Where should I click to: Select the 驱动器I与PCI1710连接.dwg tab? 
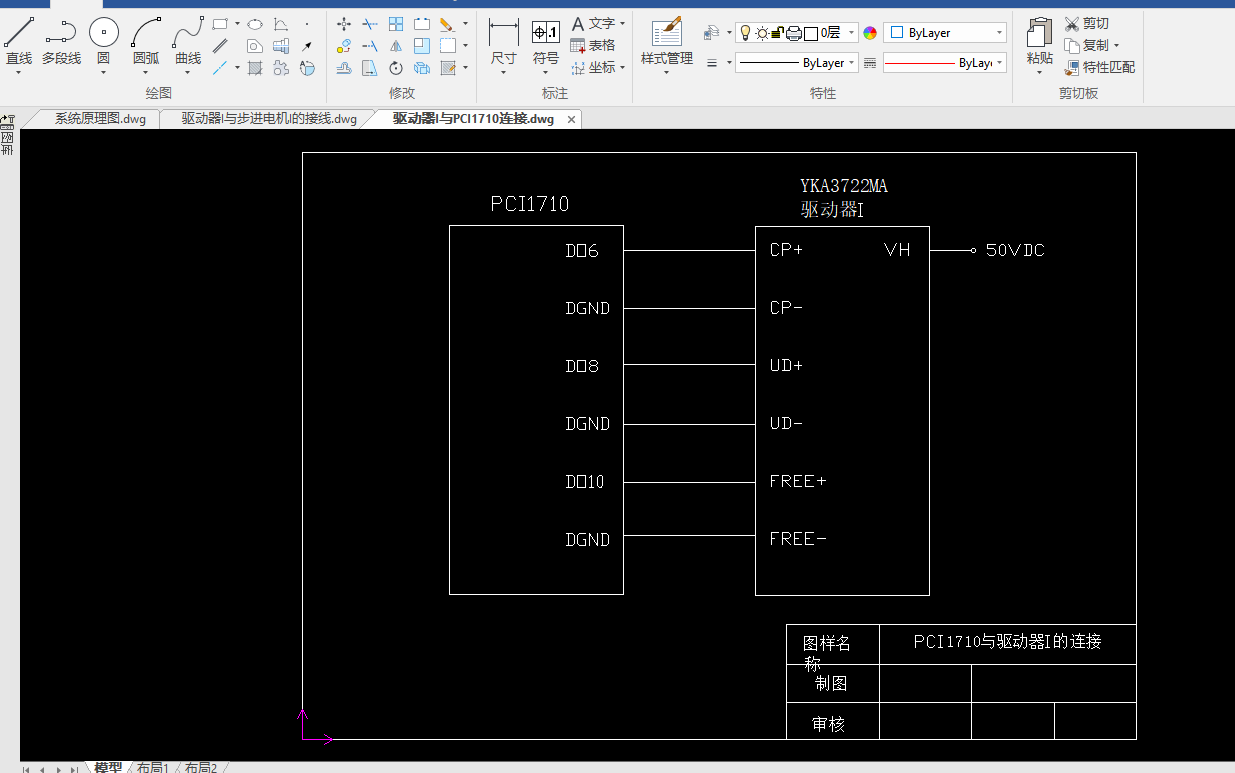473,118
